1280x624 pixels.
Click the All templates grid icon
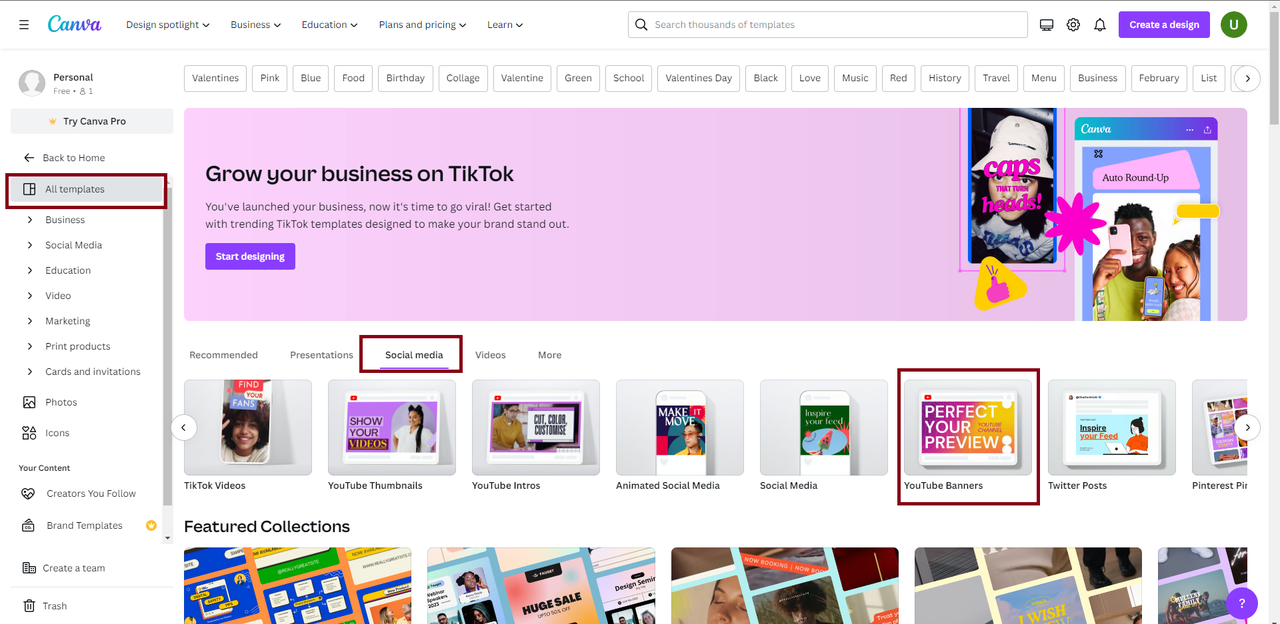point(30,189)
